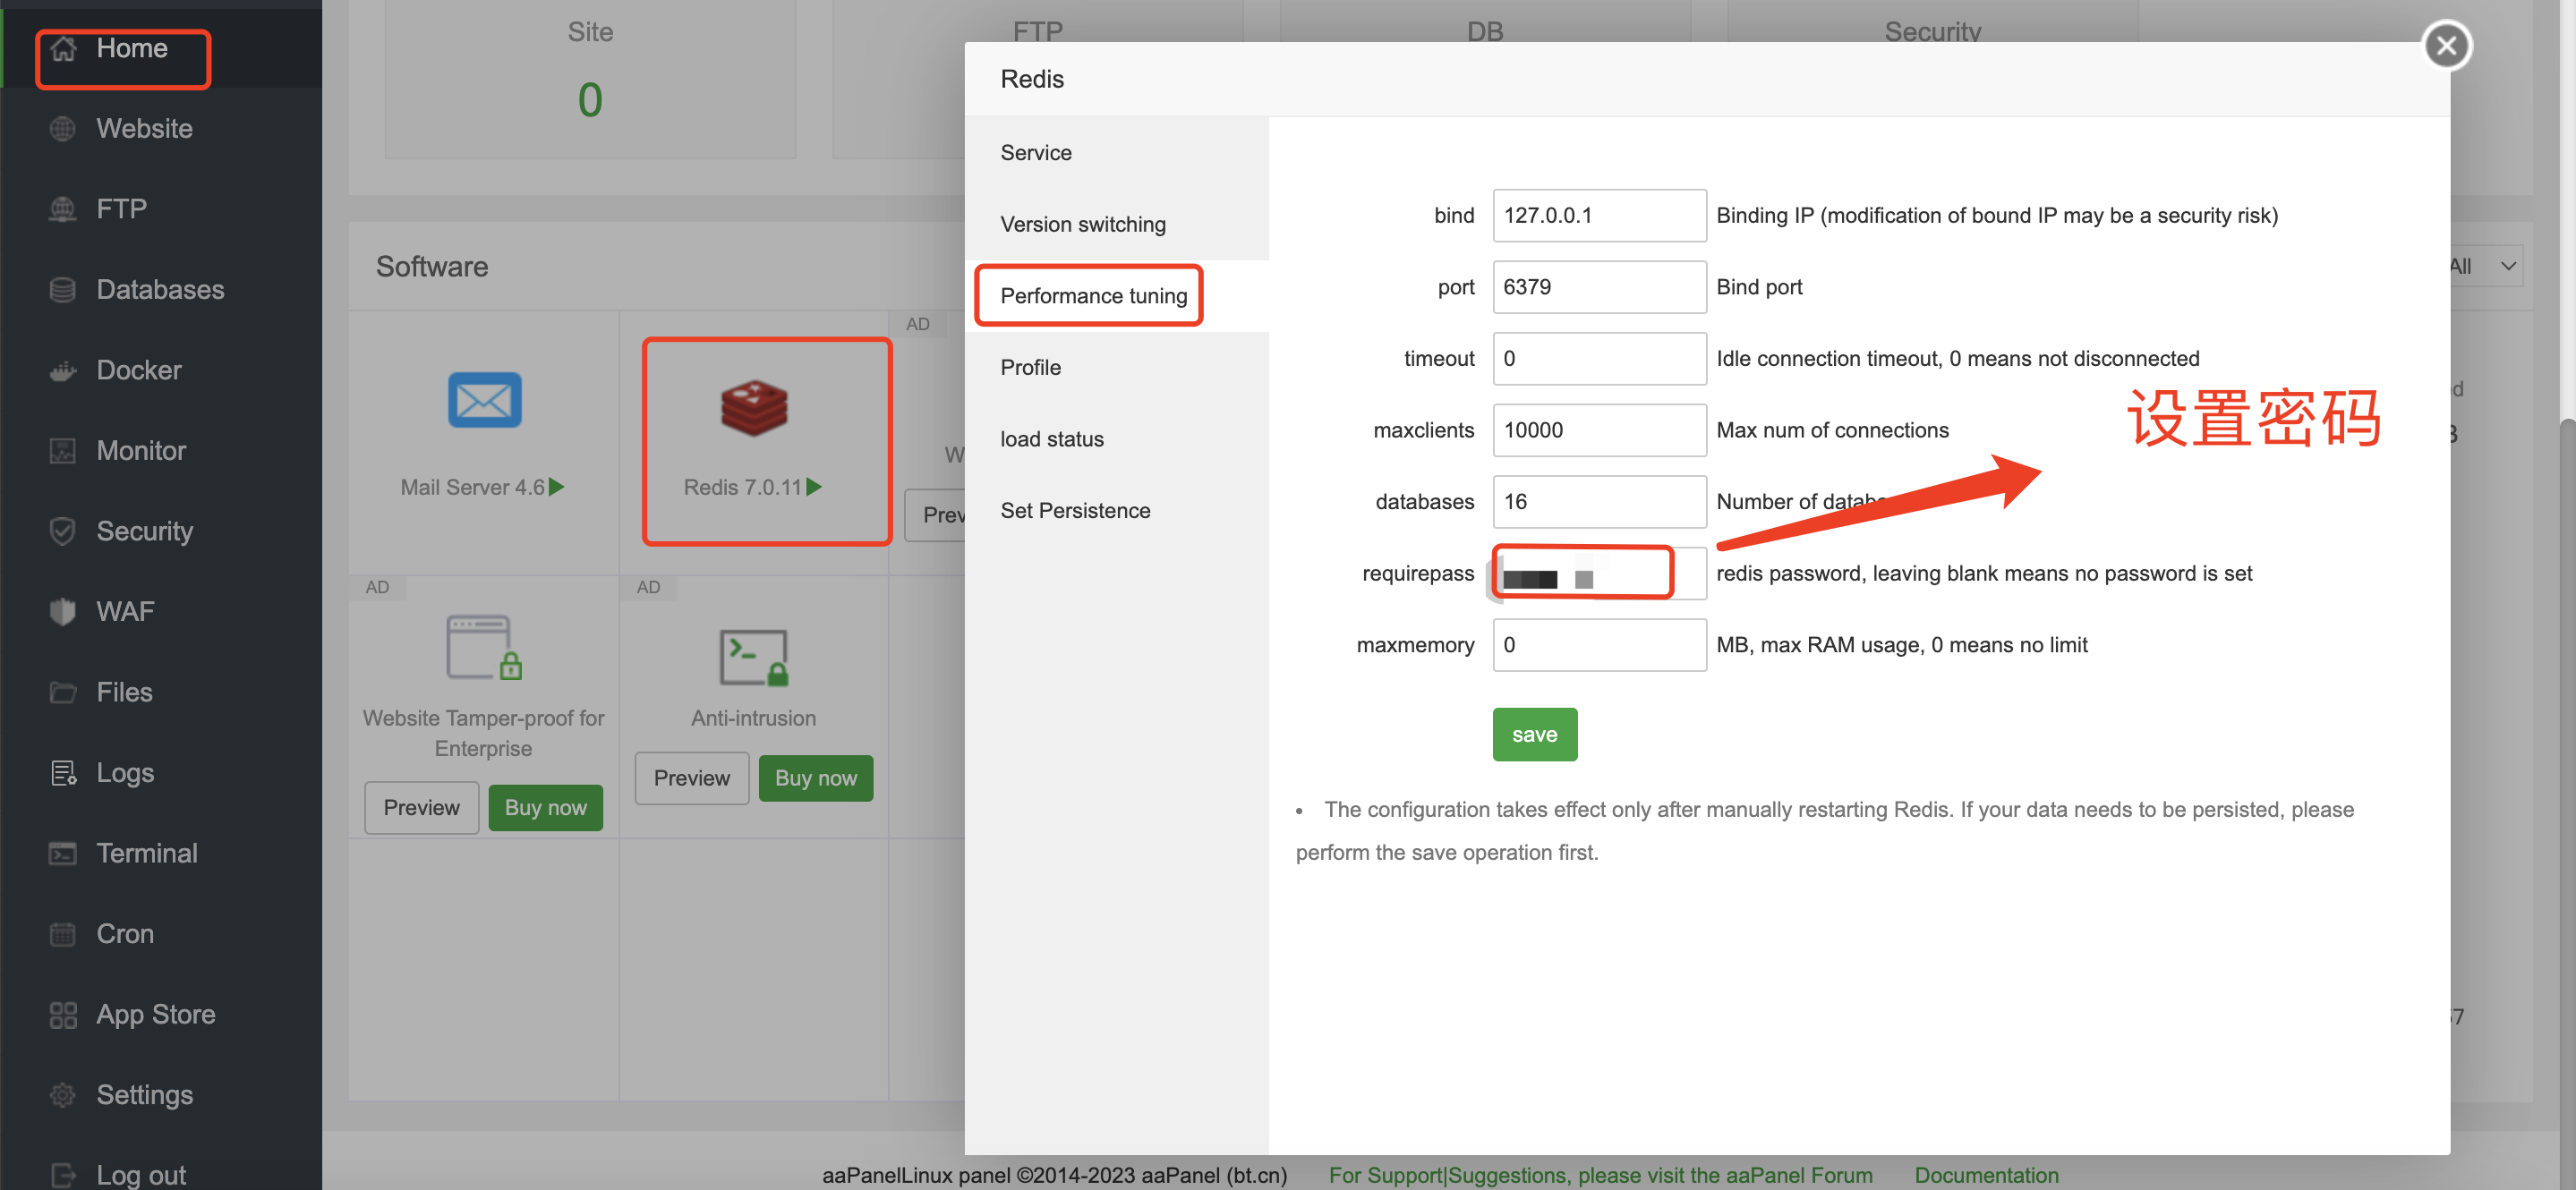Select Performance tuning menu item
The width and height of the screenshot is (2576, 1190).
click(1093, 295)
